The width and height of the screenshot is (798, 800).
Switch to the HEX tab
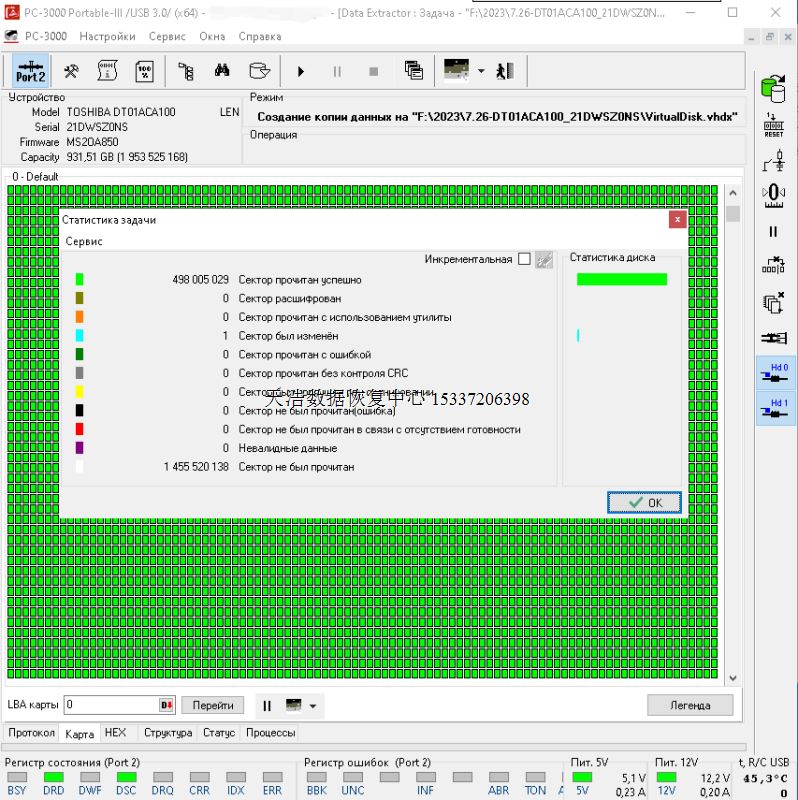click(x=115, y=733)
